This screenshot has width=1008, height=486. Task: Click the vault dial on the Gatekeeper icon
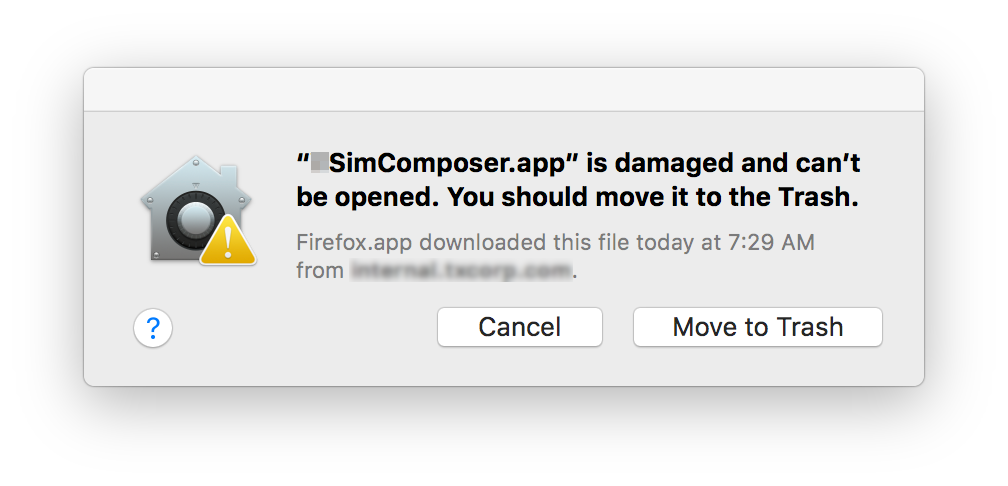click(x=191, y=220)
